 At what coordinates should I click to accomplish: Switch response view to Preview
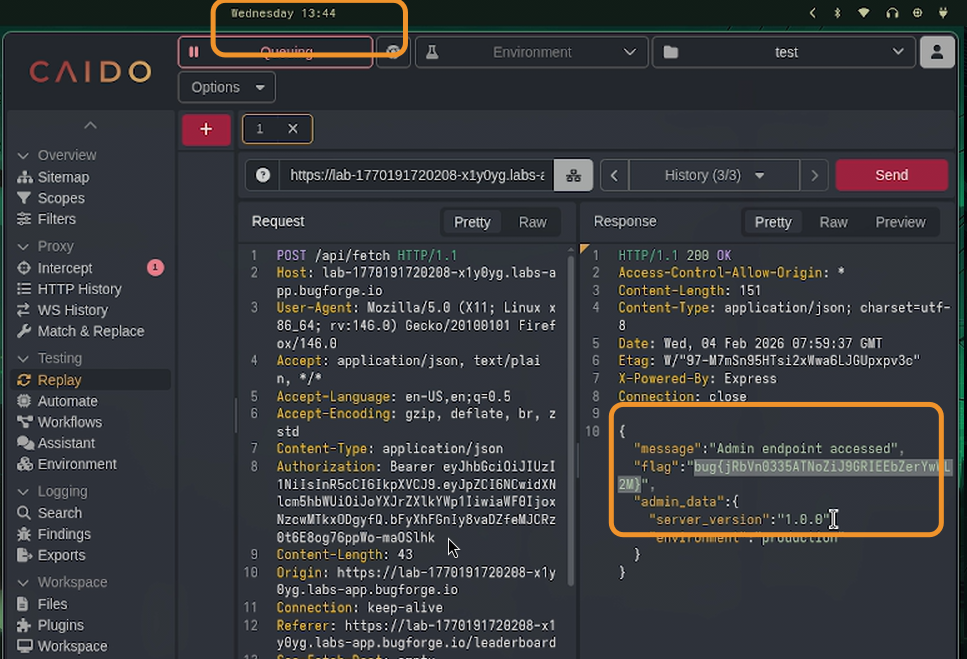[x=900, y=222]
